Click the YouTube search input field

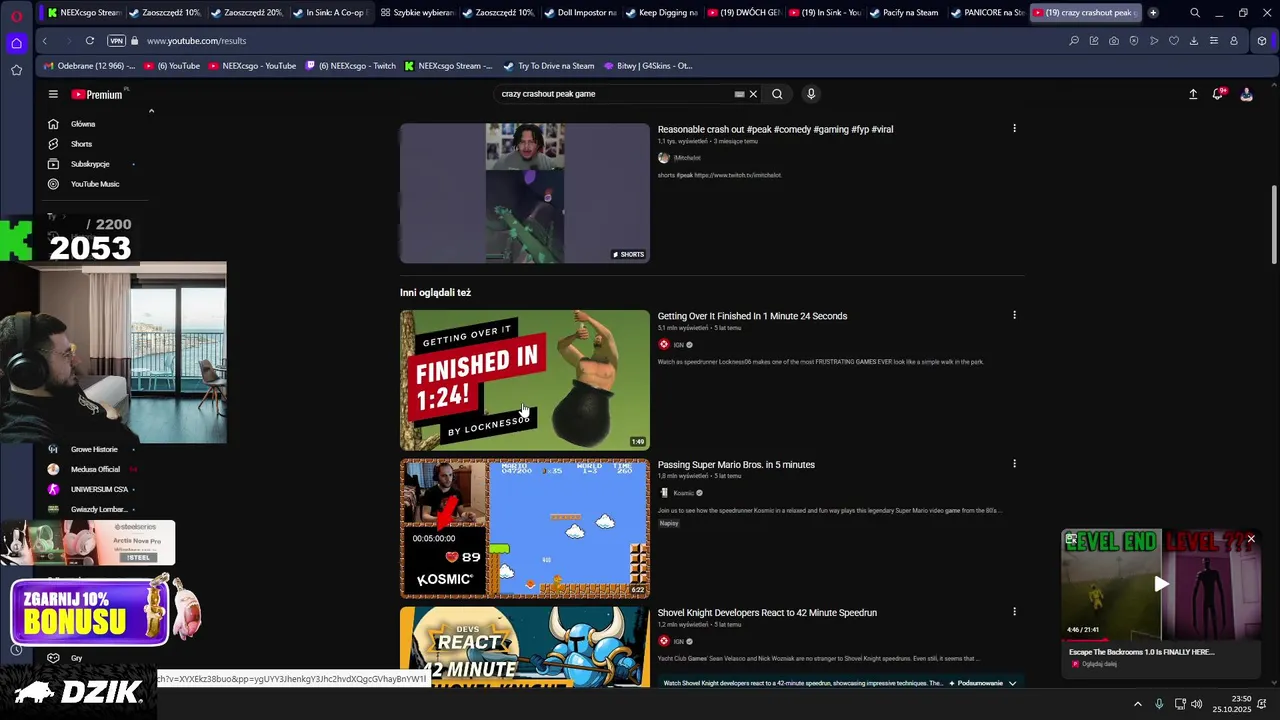[x=612, y=94]
